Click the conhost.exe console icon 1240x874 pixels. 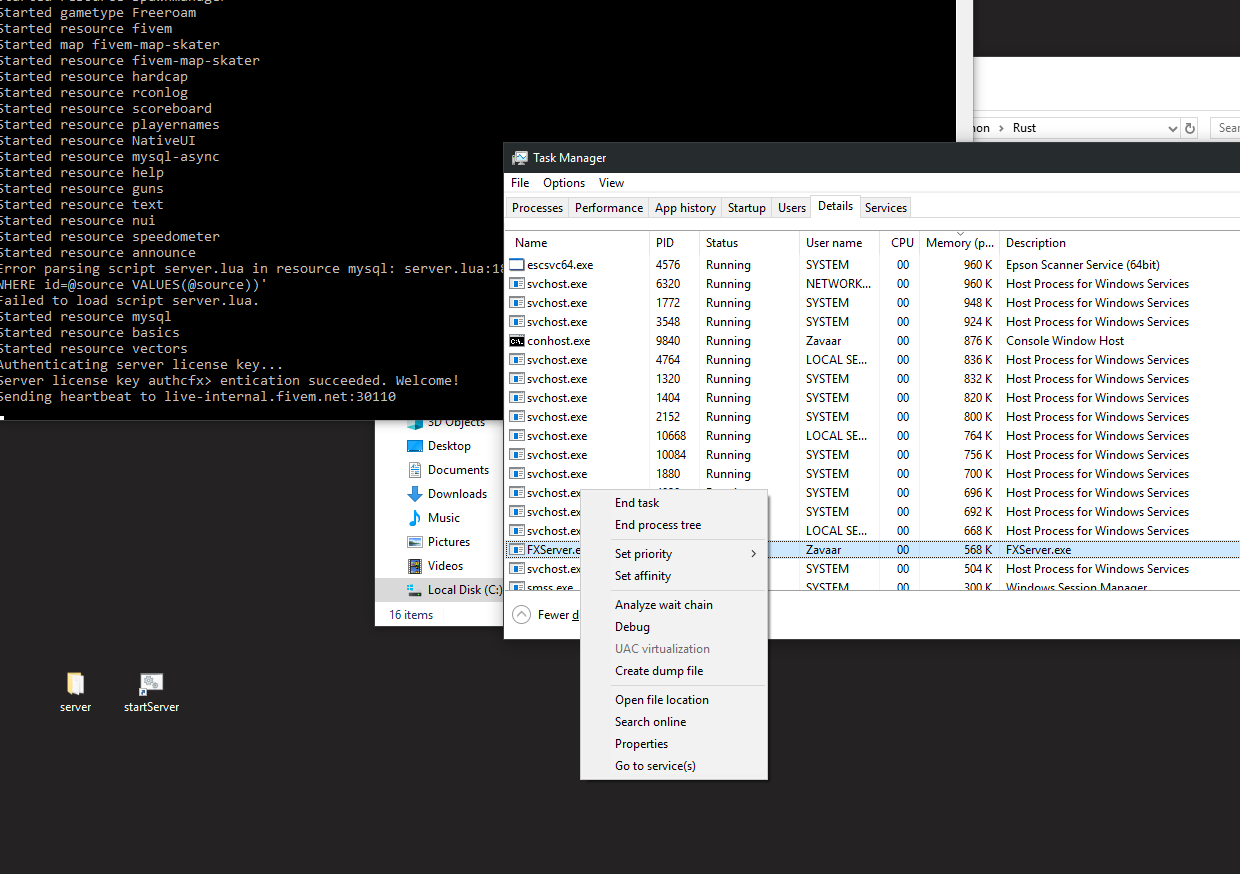coord(517,341)
